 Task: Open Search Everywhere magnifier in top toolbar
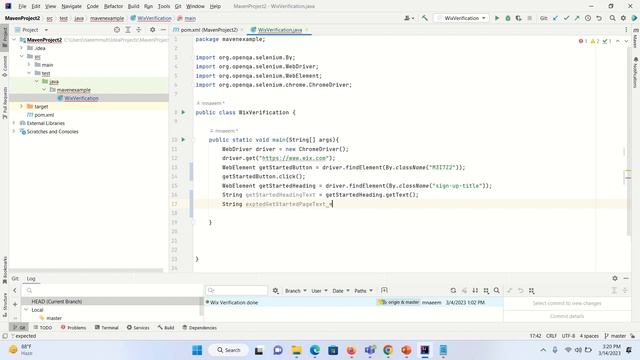click(x=613, y=18)
